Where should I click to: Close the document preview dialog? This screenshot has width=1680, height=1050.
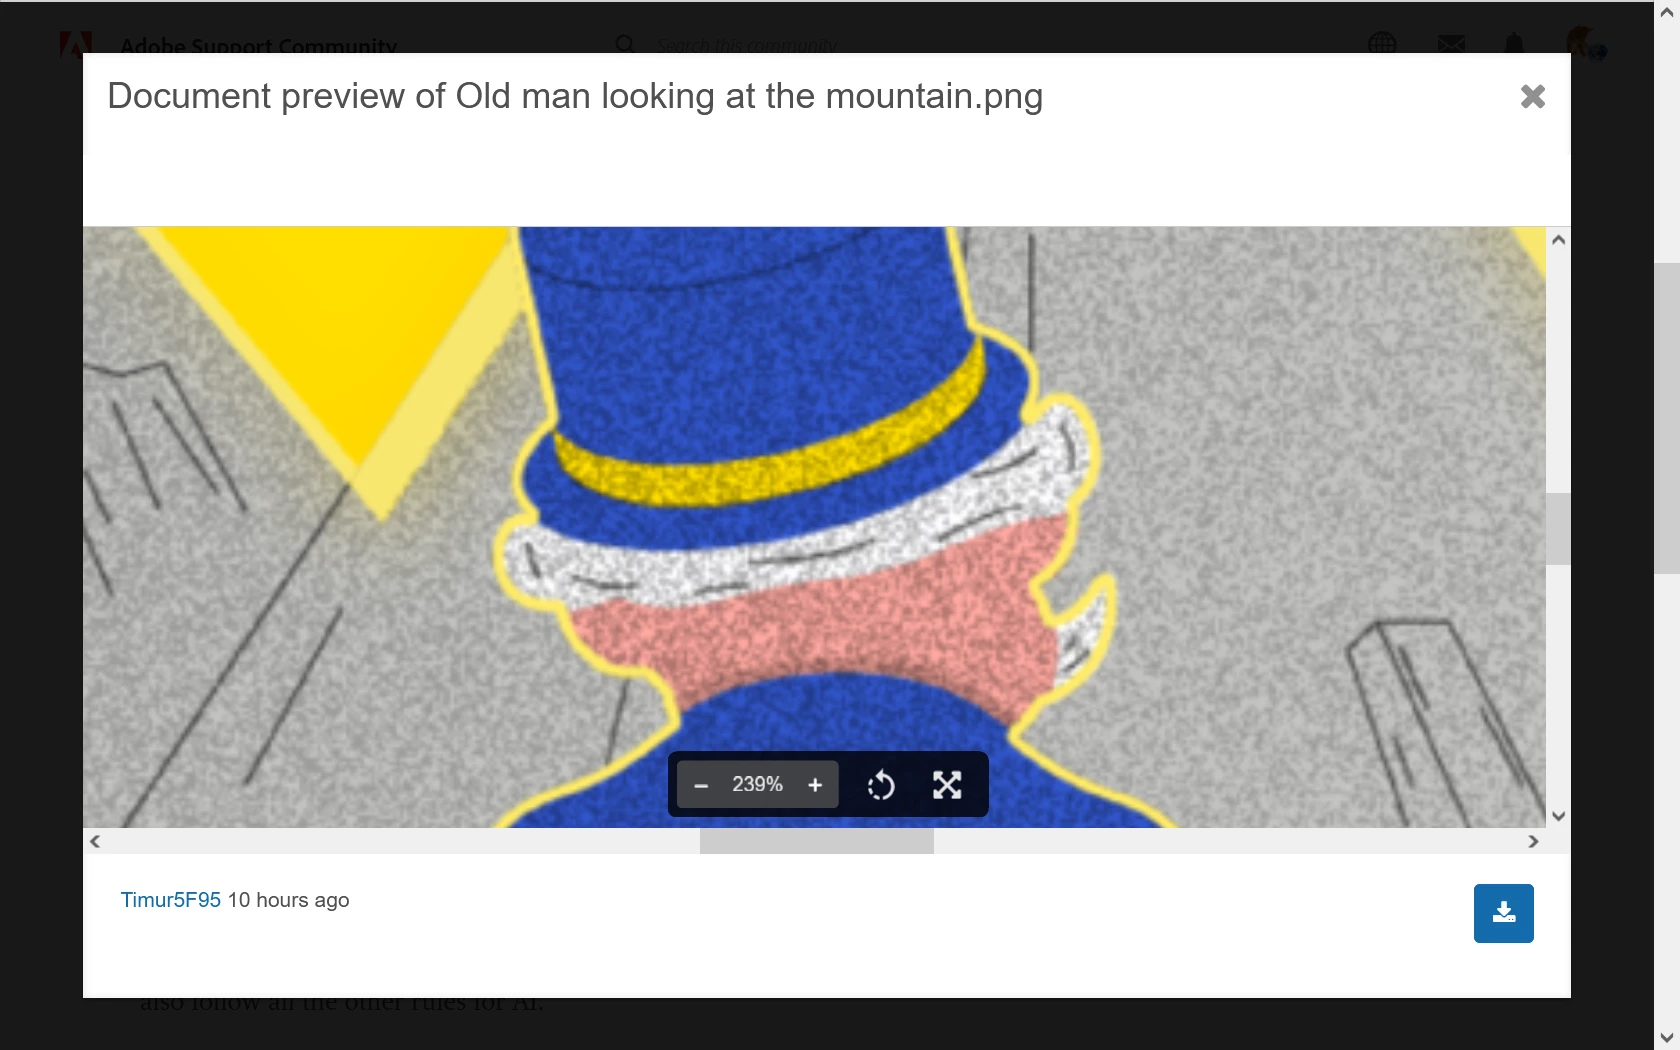(x=1532, y=97)
